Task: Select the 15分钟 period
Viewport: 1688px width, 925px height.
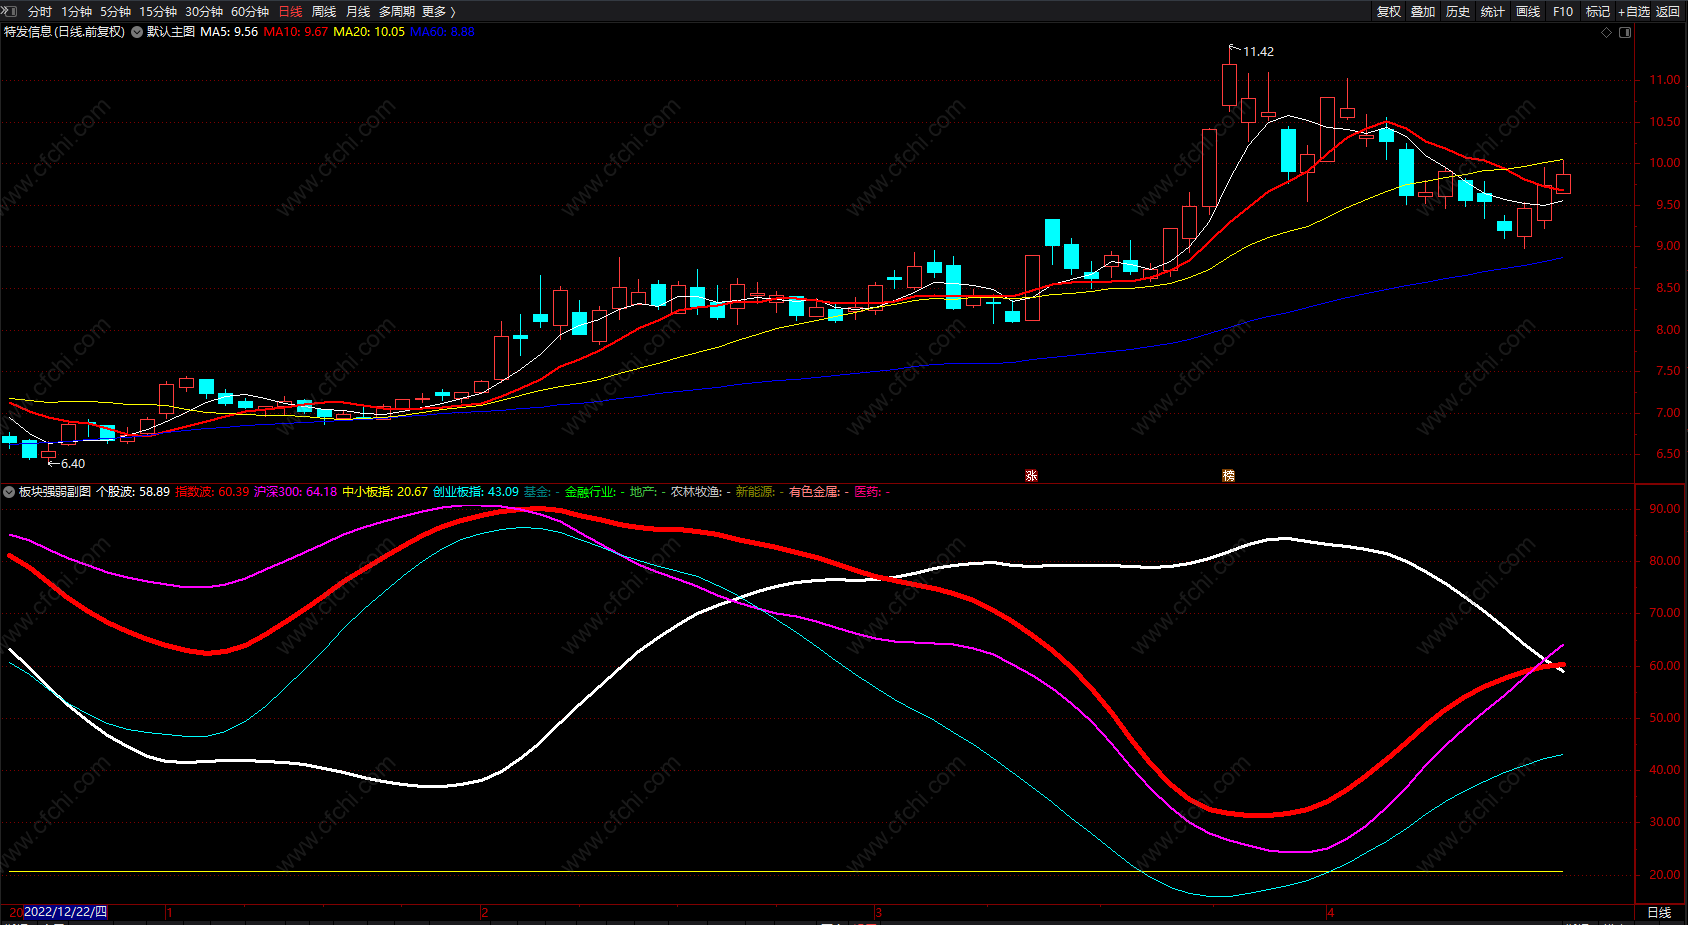Action: click(x=158, y=12)
